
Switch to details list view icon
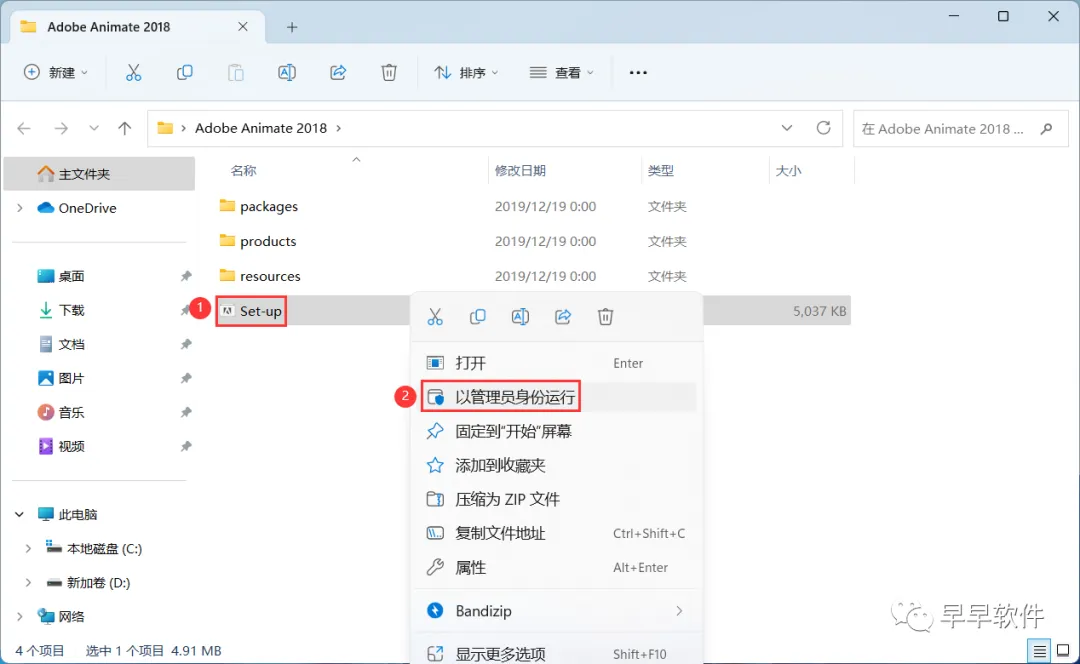click(1039, 650)
